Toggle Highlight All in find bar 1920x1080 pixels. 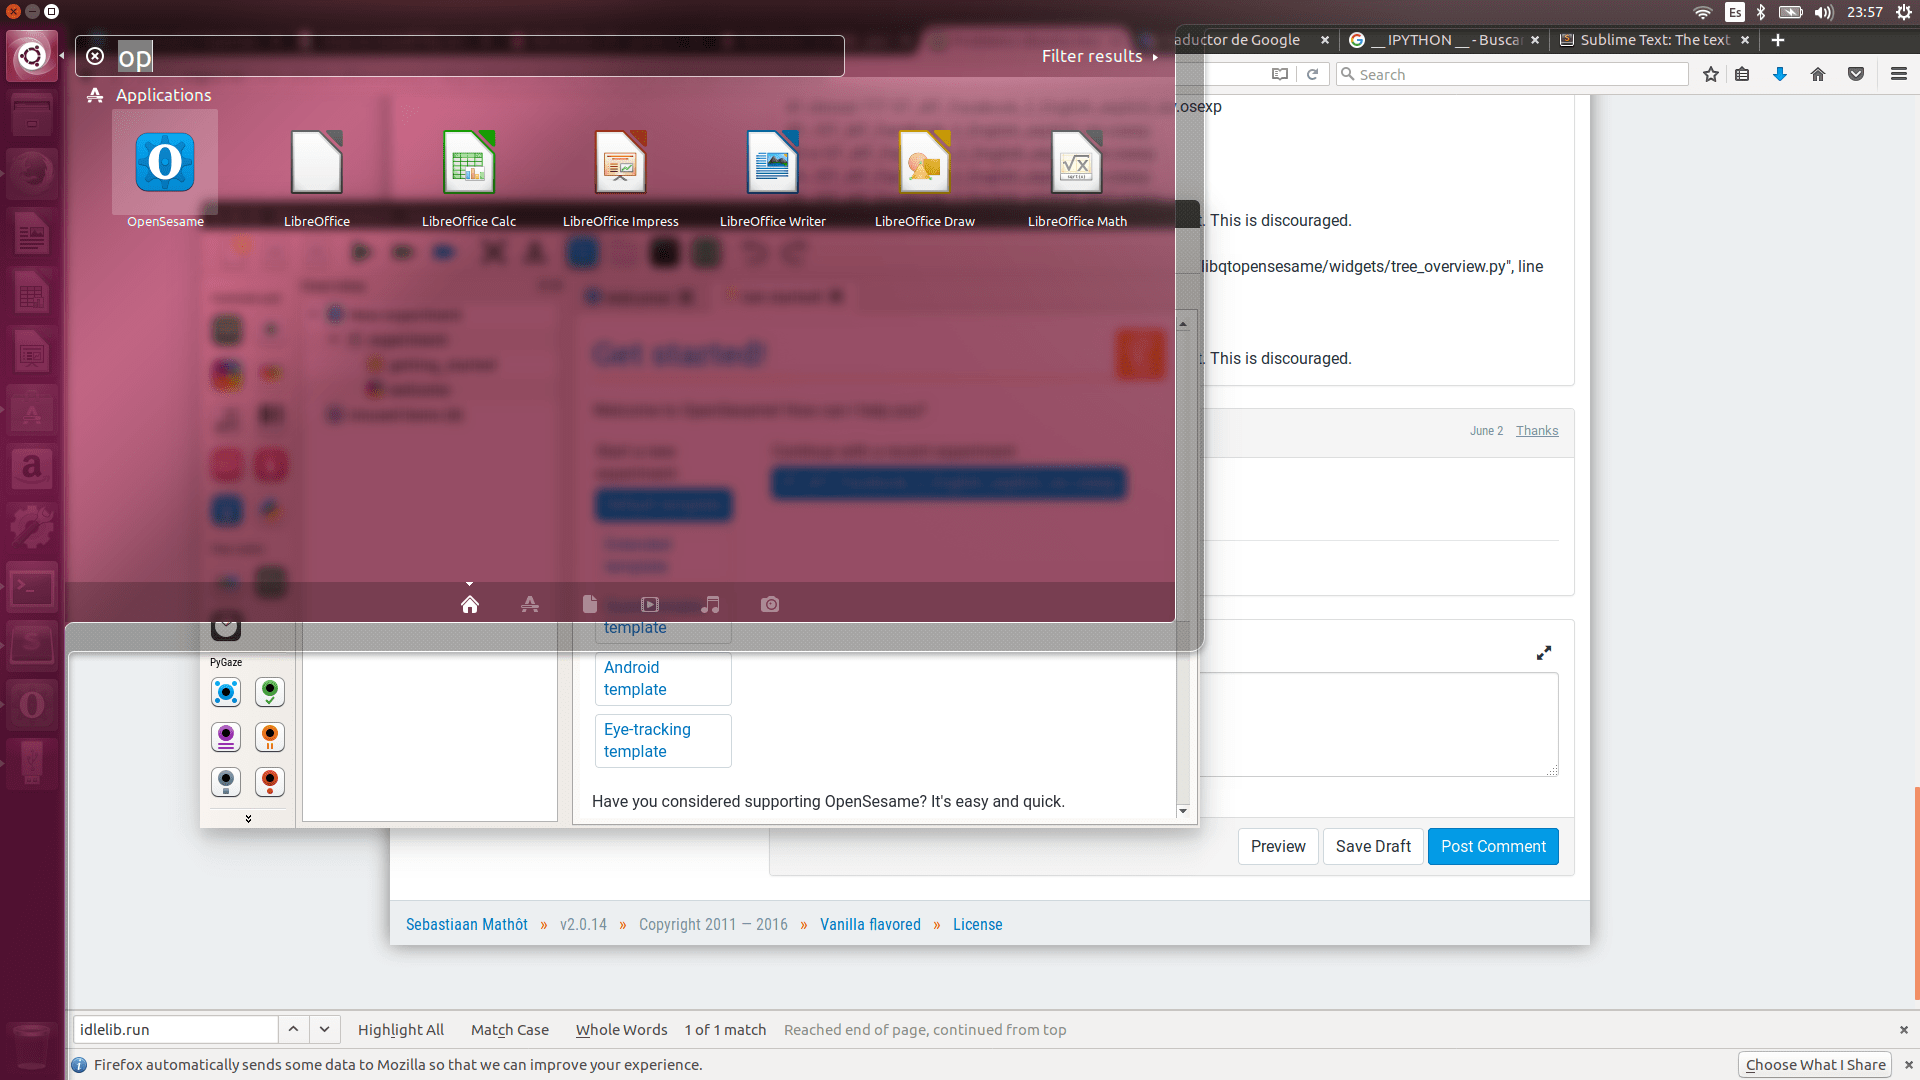click(x=401, y=1030)
